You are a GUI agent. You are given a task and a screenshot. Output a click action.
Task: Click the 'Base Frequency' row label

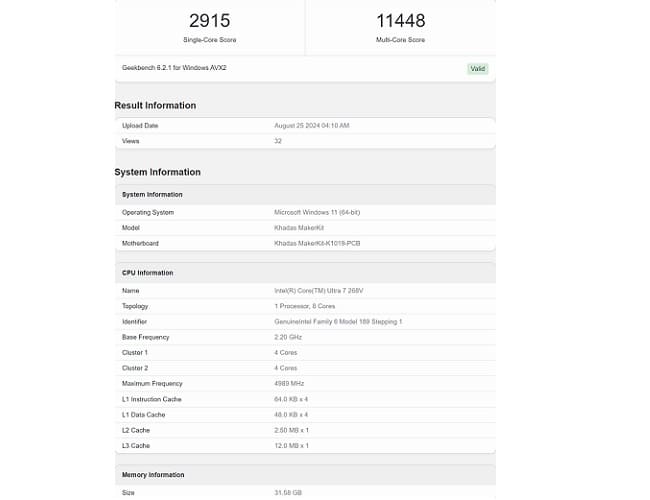click(146, 337)
